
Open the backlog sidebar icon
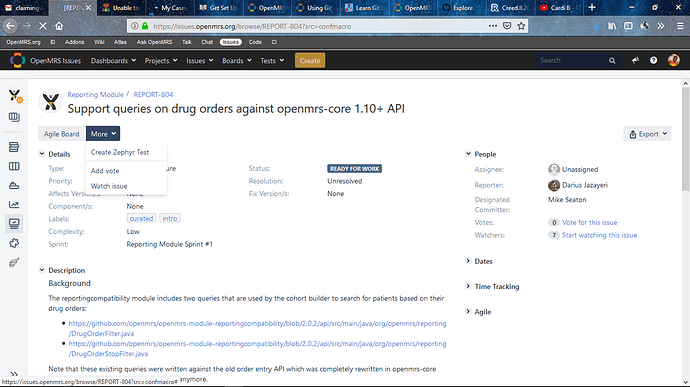point(14,147)
